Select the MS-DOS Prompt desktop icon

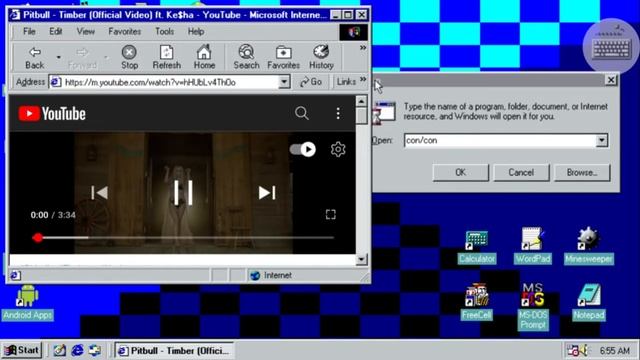[533, 306]
